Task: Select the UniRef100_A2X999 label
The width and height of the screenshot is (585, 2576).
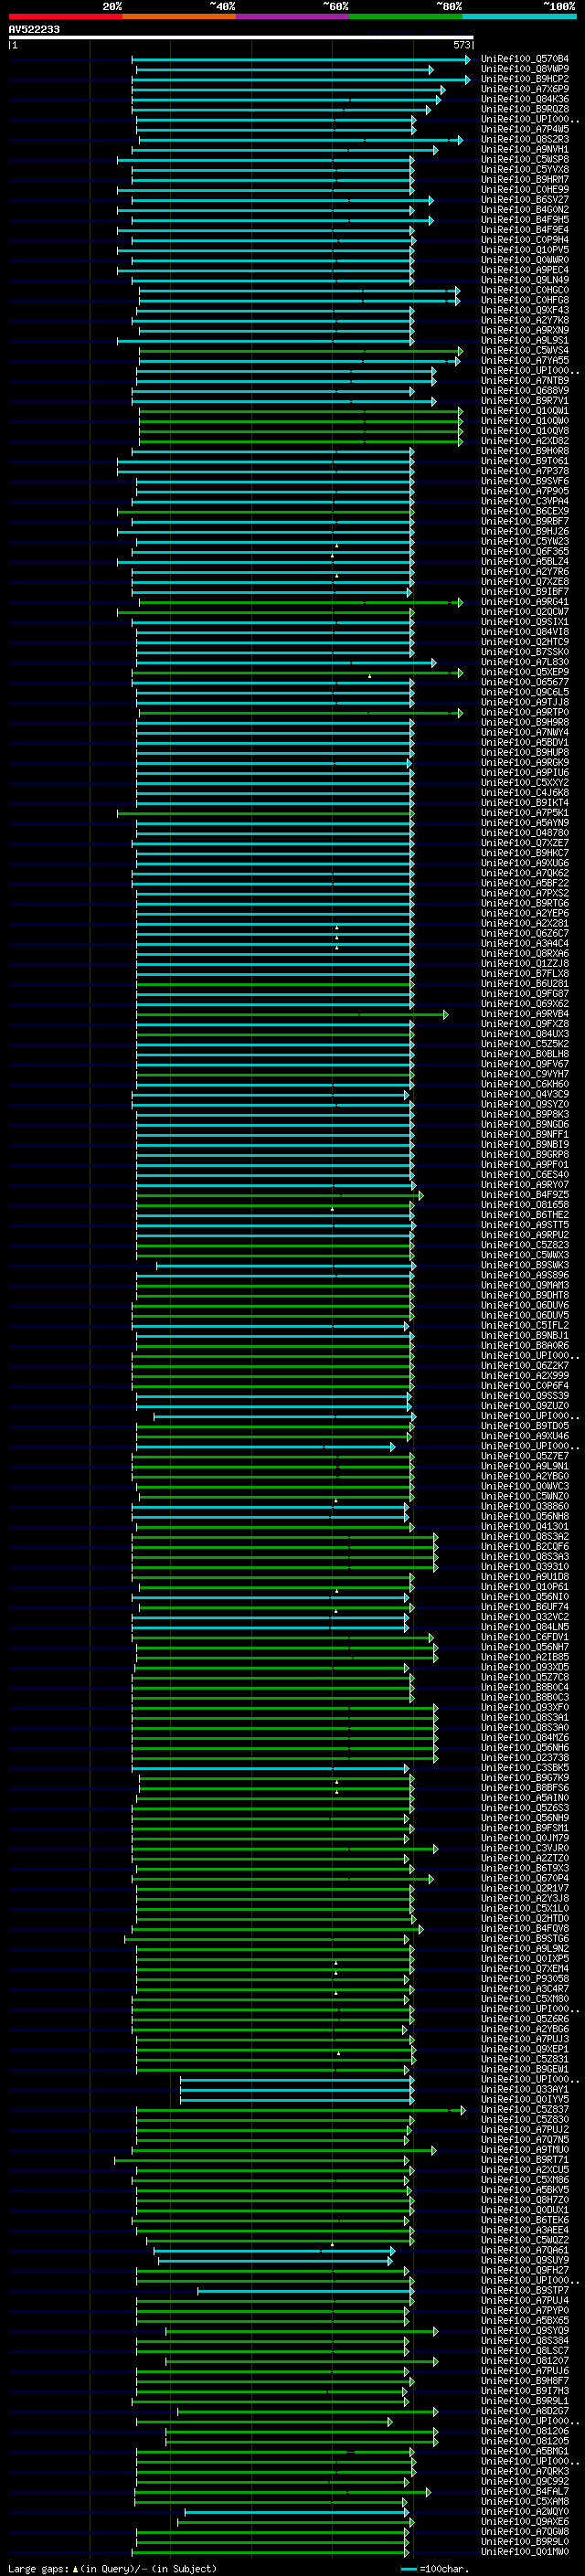Action: pyautogui.click(x=525, y=1376)
